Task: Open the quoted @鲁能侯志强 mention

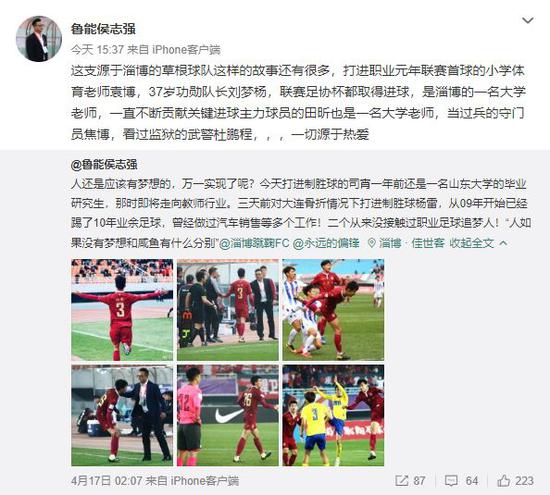Action: click(x=104, y=165)
